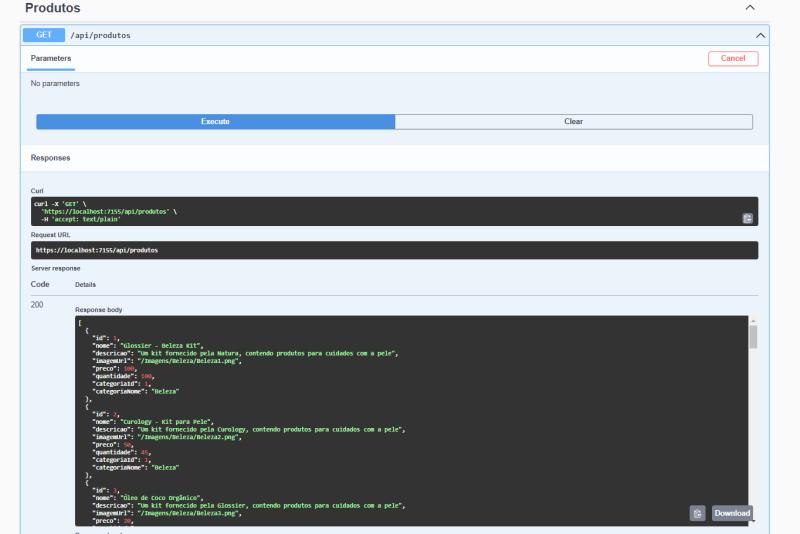800x534 pixels.
Task: Click the response body scrollbar thumb
Action: coord(753,337)
